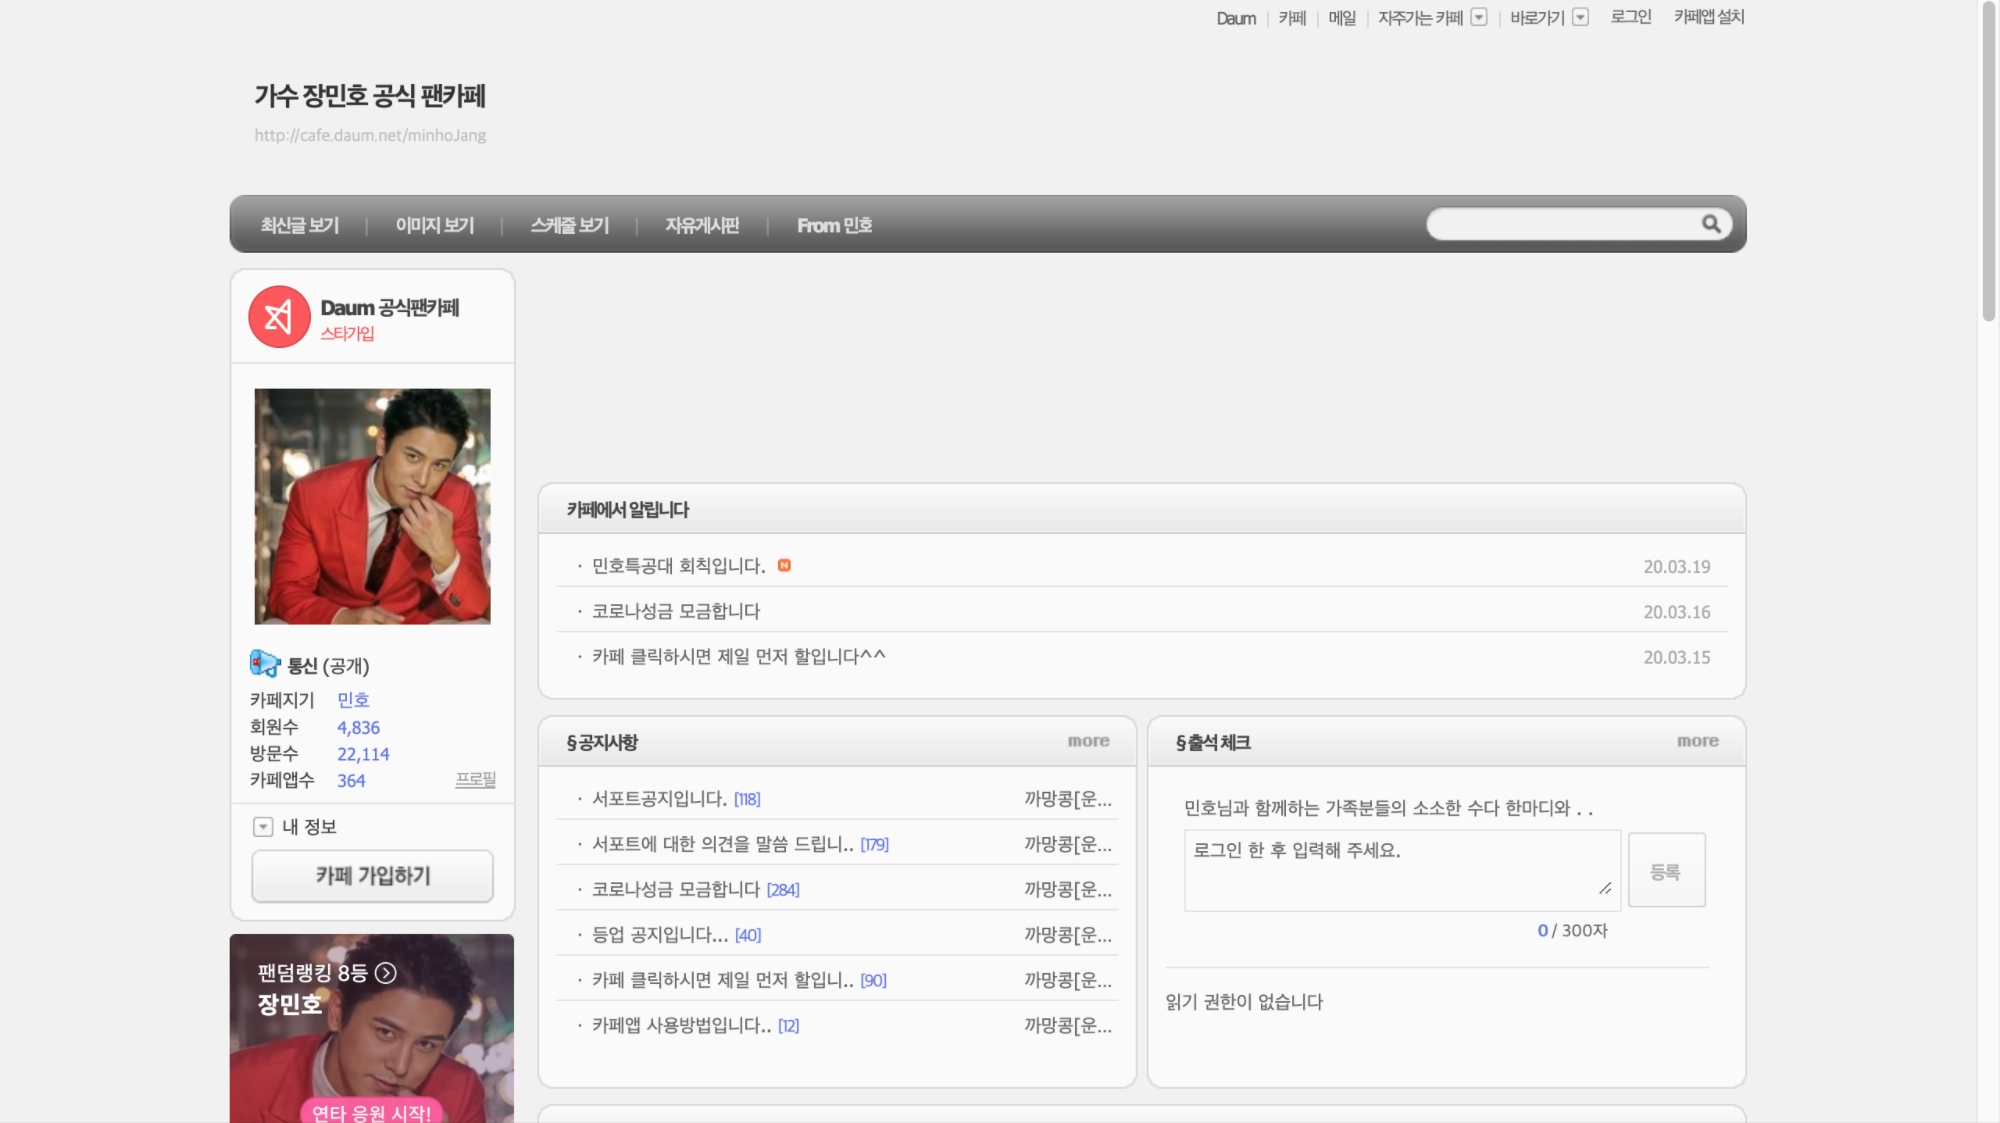The width and height of the screenshot is (2000, 1123).
Task: Expand the 바로가기 dropdown arrow
Action: 1580,17
